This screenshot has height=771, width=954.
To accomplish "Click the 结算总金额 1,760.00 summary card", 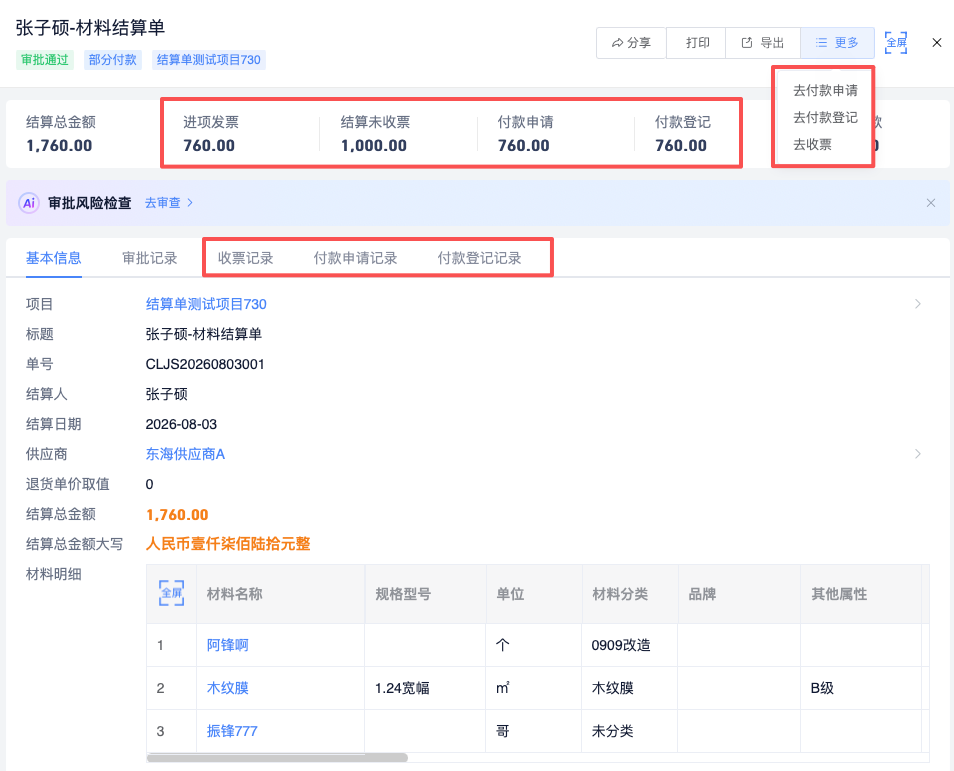I will tap(60, 134).
